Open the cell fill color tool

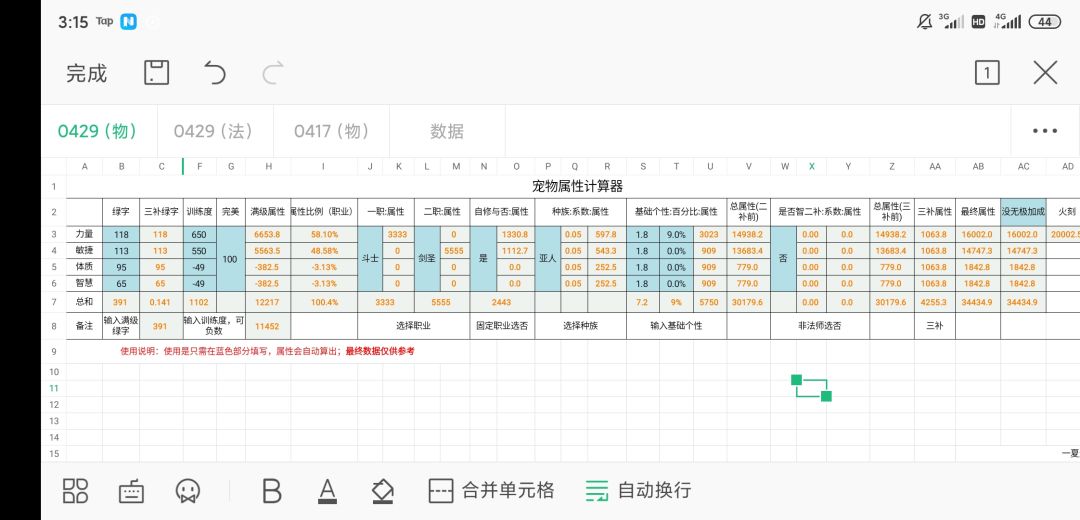(382, 490)
